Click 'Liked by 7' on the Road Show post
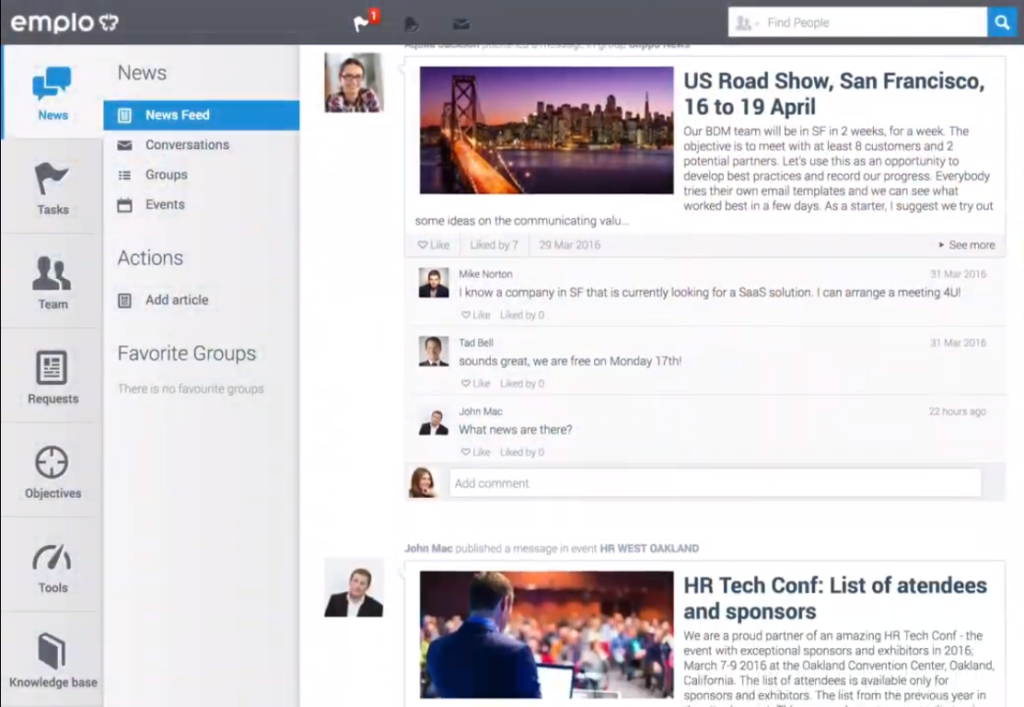The image size is (1024, 707). 494,245
